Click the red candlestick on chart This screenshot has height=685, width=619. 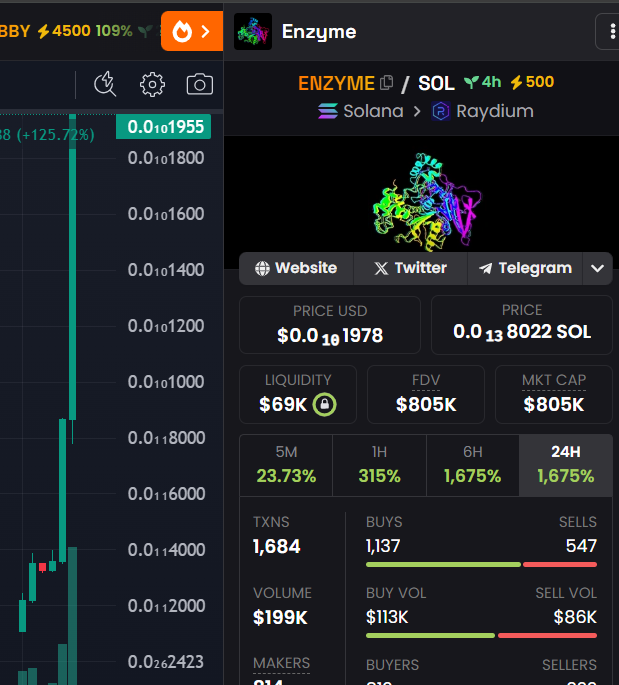click(42, 567)
